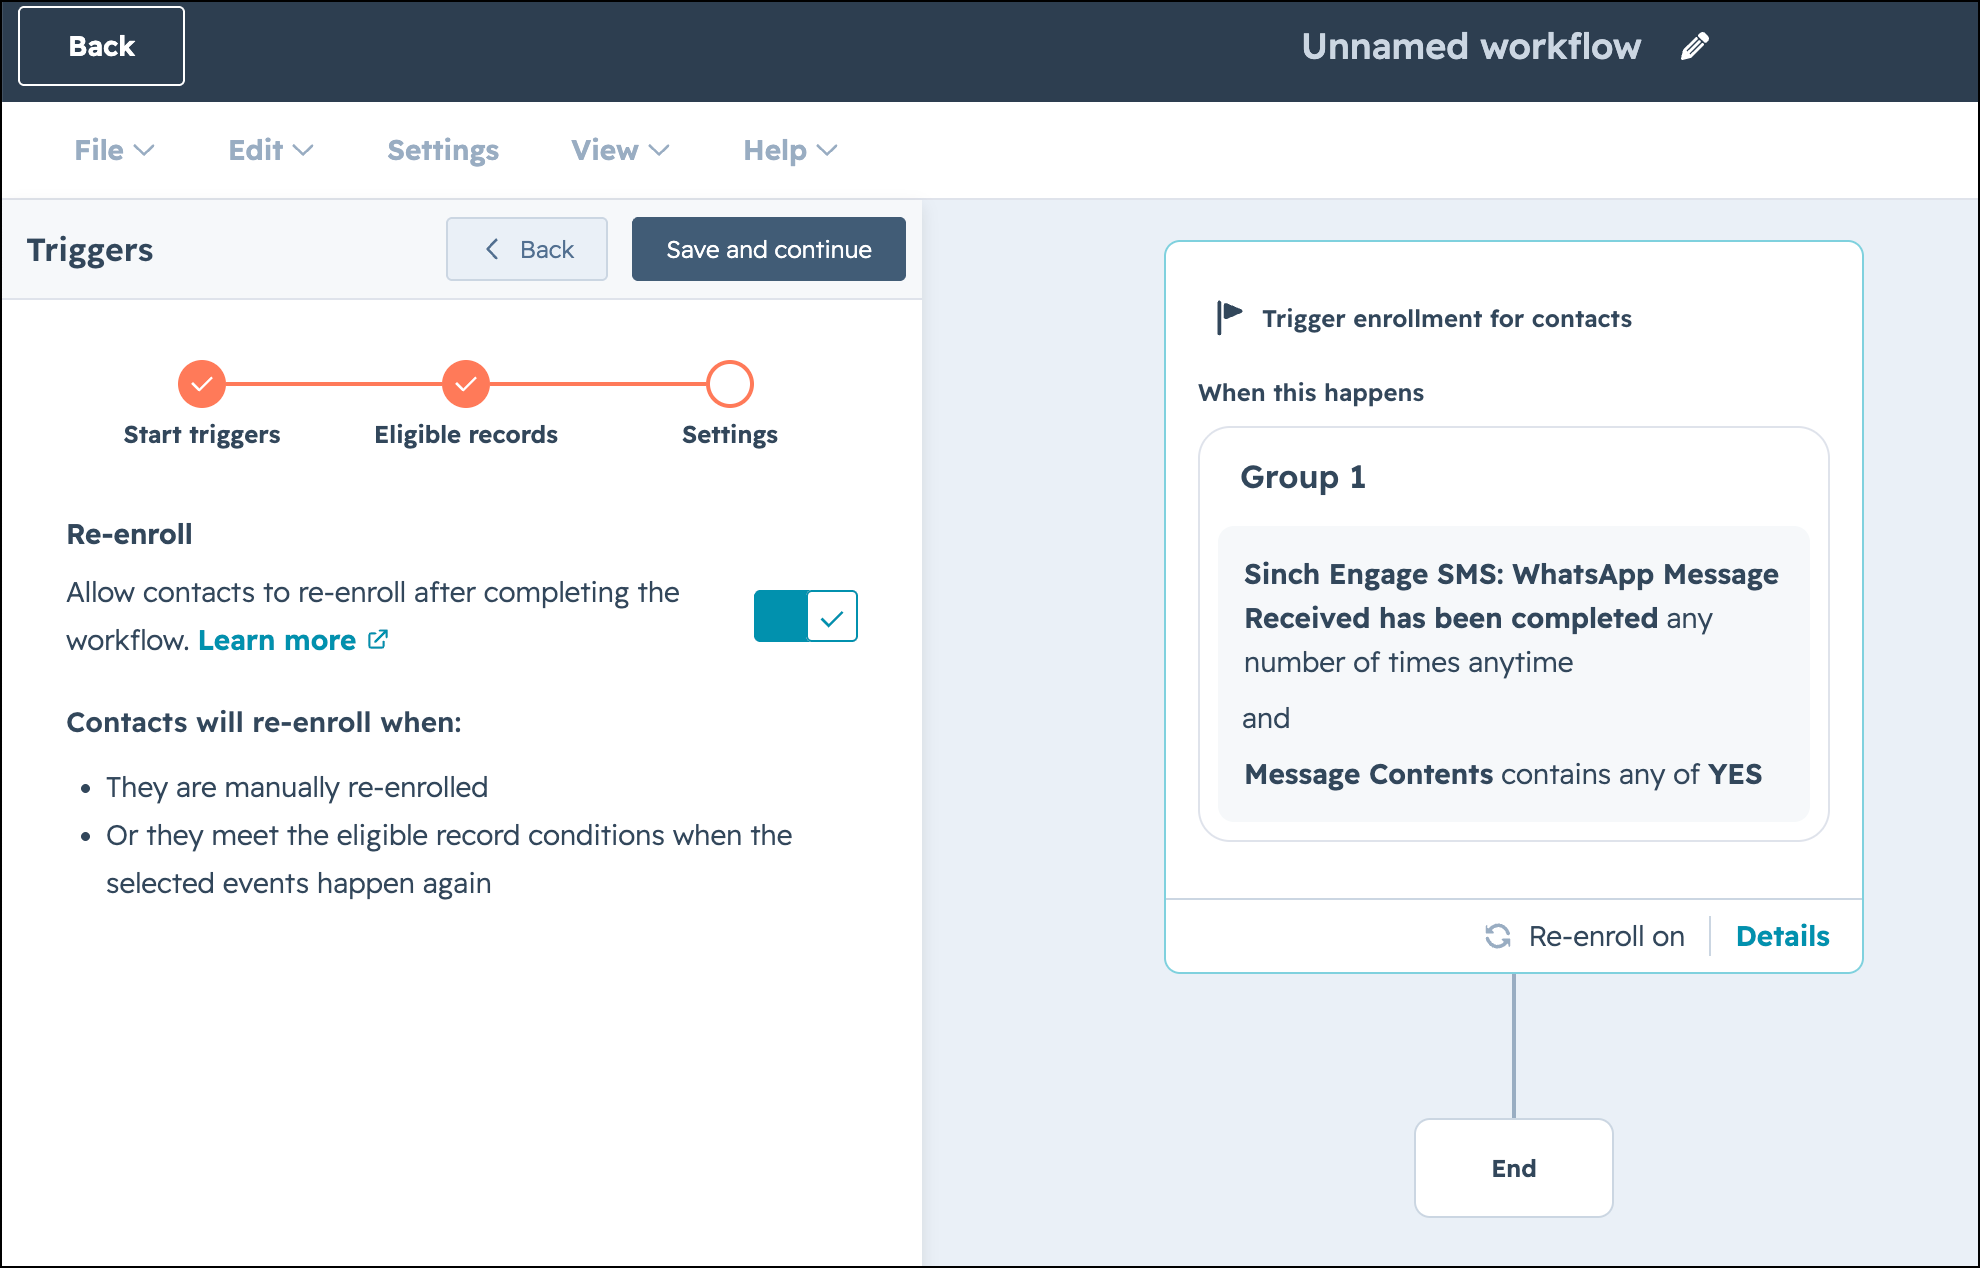1980x1268 pixels.
Task: Click the Start triggers completed step circle
Action: pyautogui.click(x=202, y=384)
